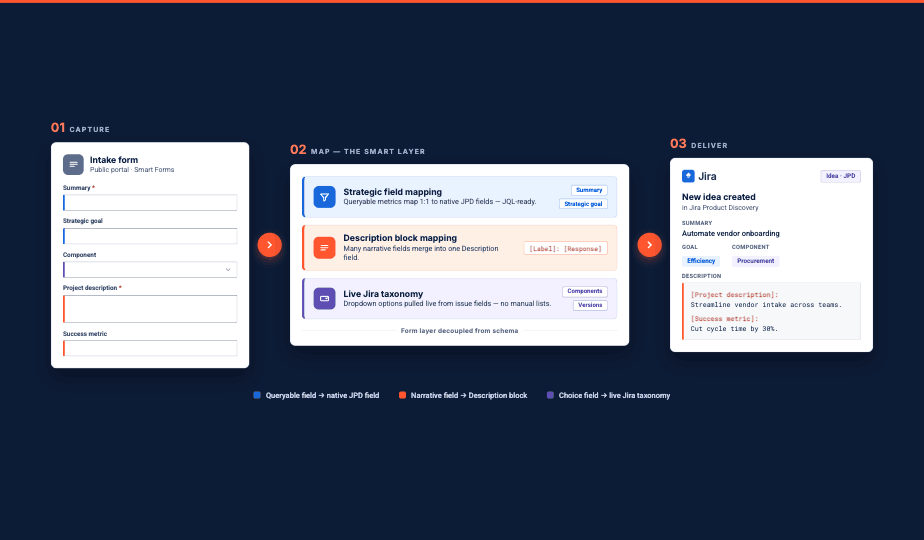Click '[Success metric]:' label in description

coord(724,319)
